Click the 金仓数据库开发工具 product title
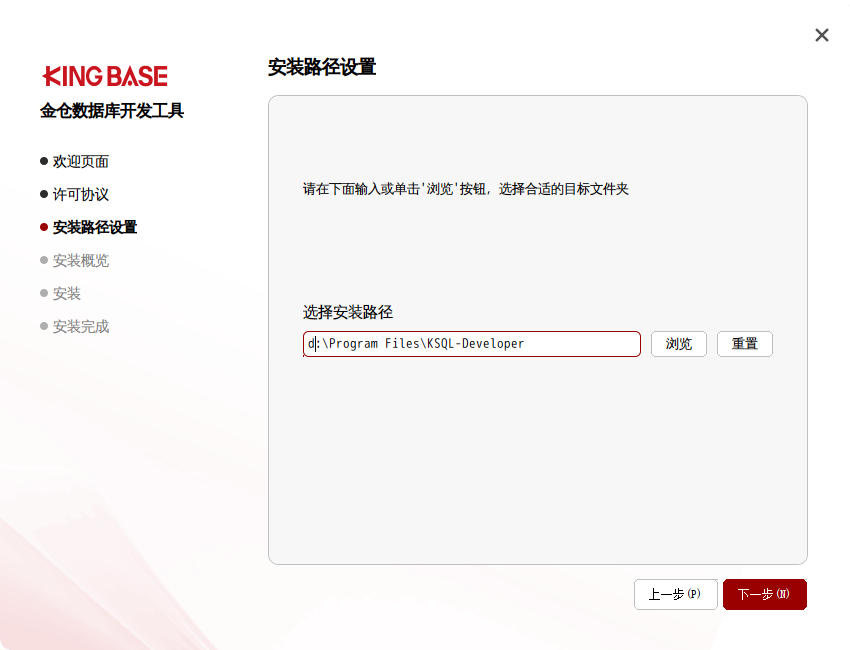Image resolution: width=850 pixels, height=650 pixels. (x=112, y=111)
